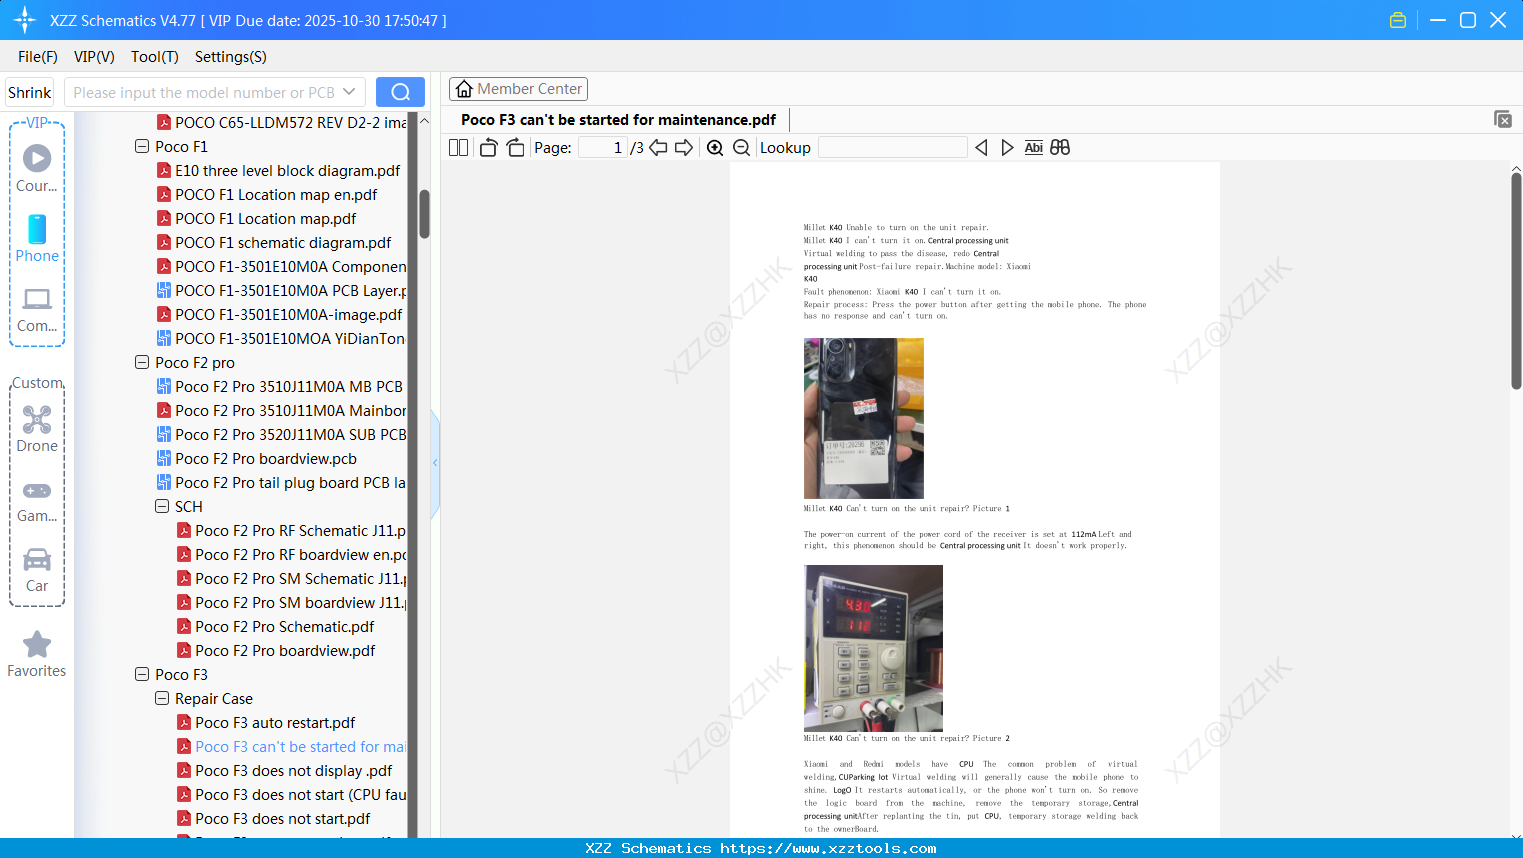Toggle the Abi match-word option
The width and height of the screenshot is (1523, 858).
pyautogui.click(x=1034, y=148)
